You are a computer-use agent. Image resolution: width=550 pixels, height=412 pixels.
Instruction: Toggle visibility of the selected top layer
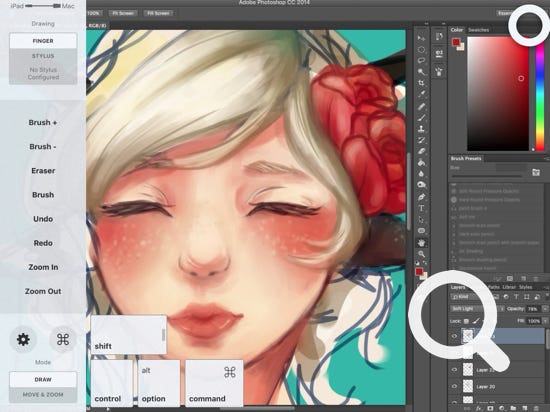454,336
